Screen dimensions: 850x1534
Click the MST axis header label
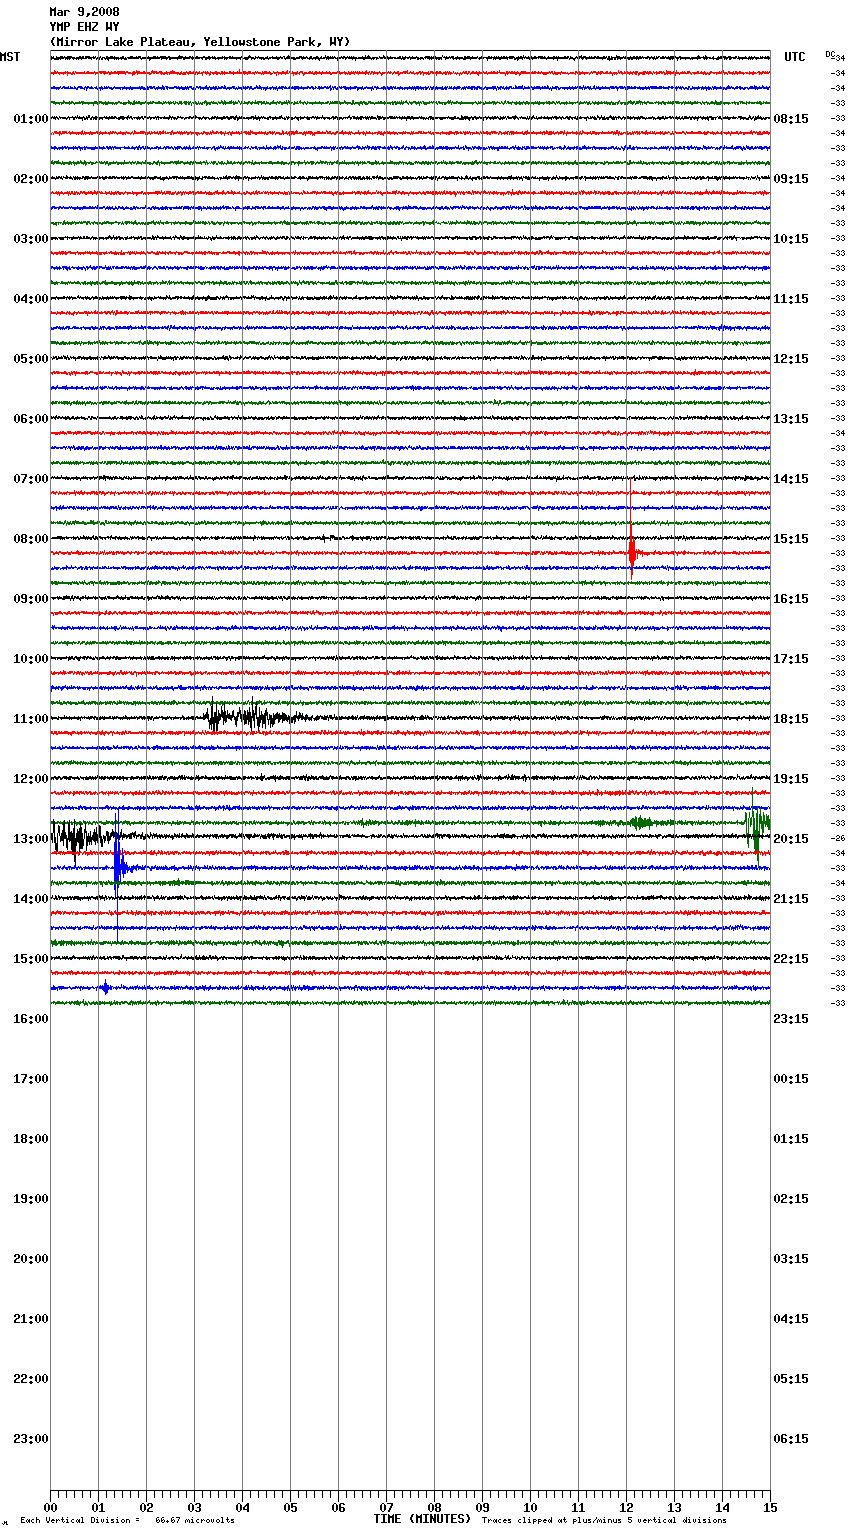(x=10, y=57)
